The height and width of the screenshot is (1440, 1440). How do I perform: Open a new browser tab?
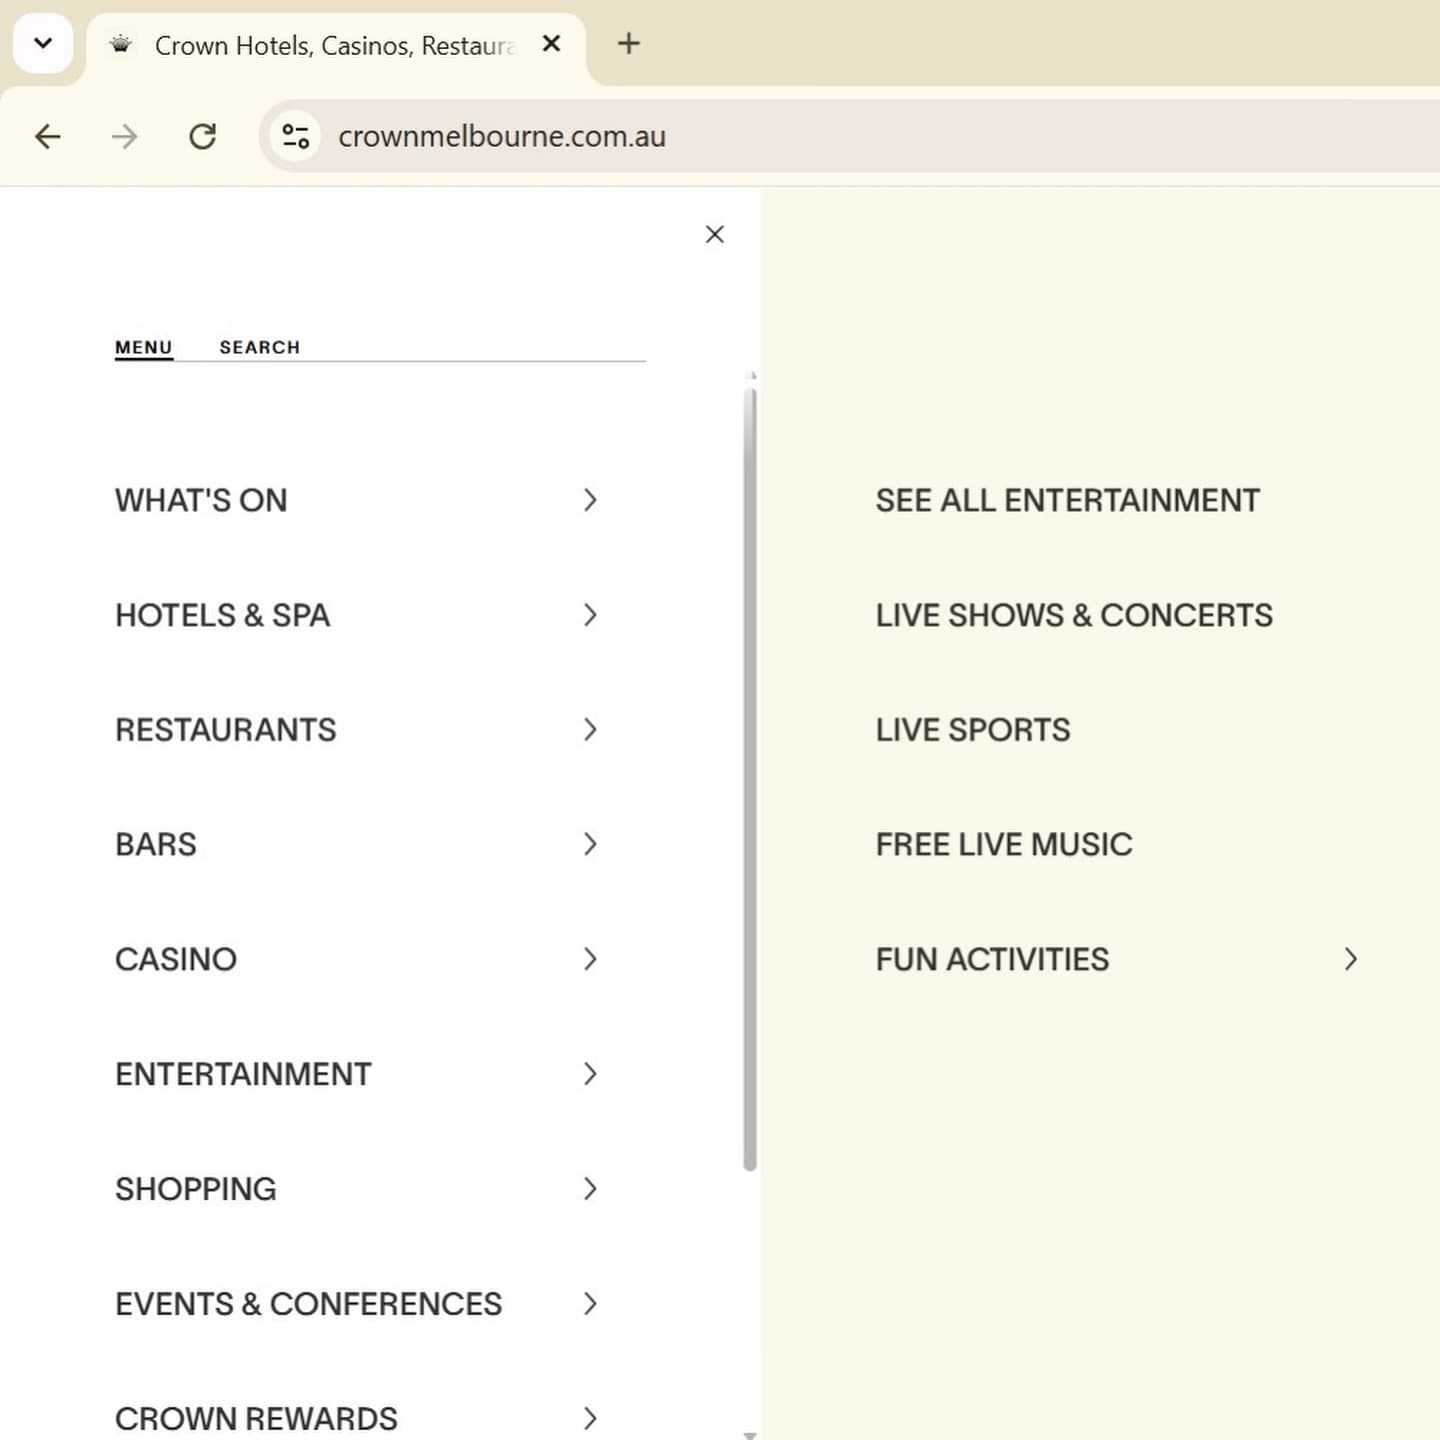pyautogui.click(x=629, y=44)
